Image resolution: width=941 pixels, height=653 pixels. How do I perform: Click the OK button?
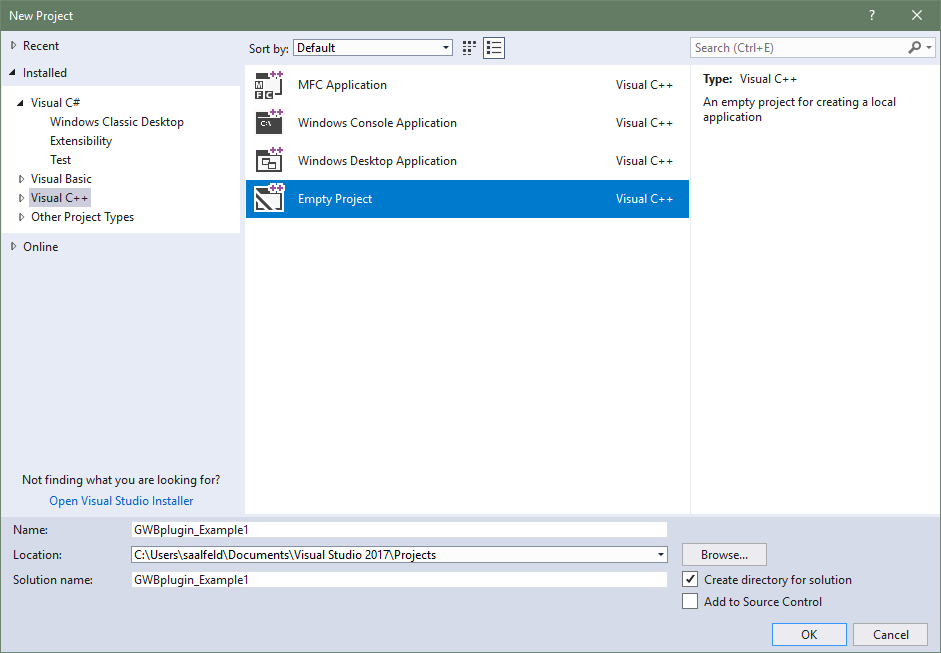(x=809, y=634)
